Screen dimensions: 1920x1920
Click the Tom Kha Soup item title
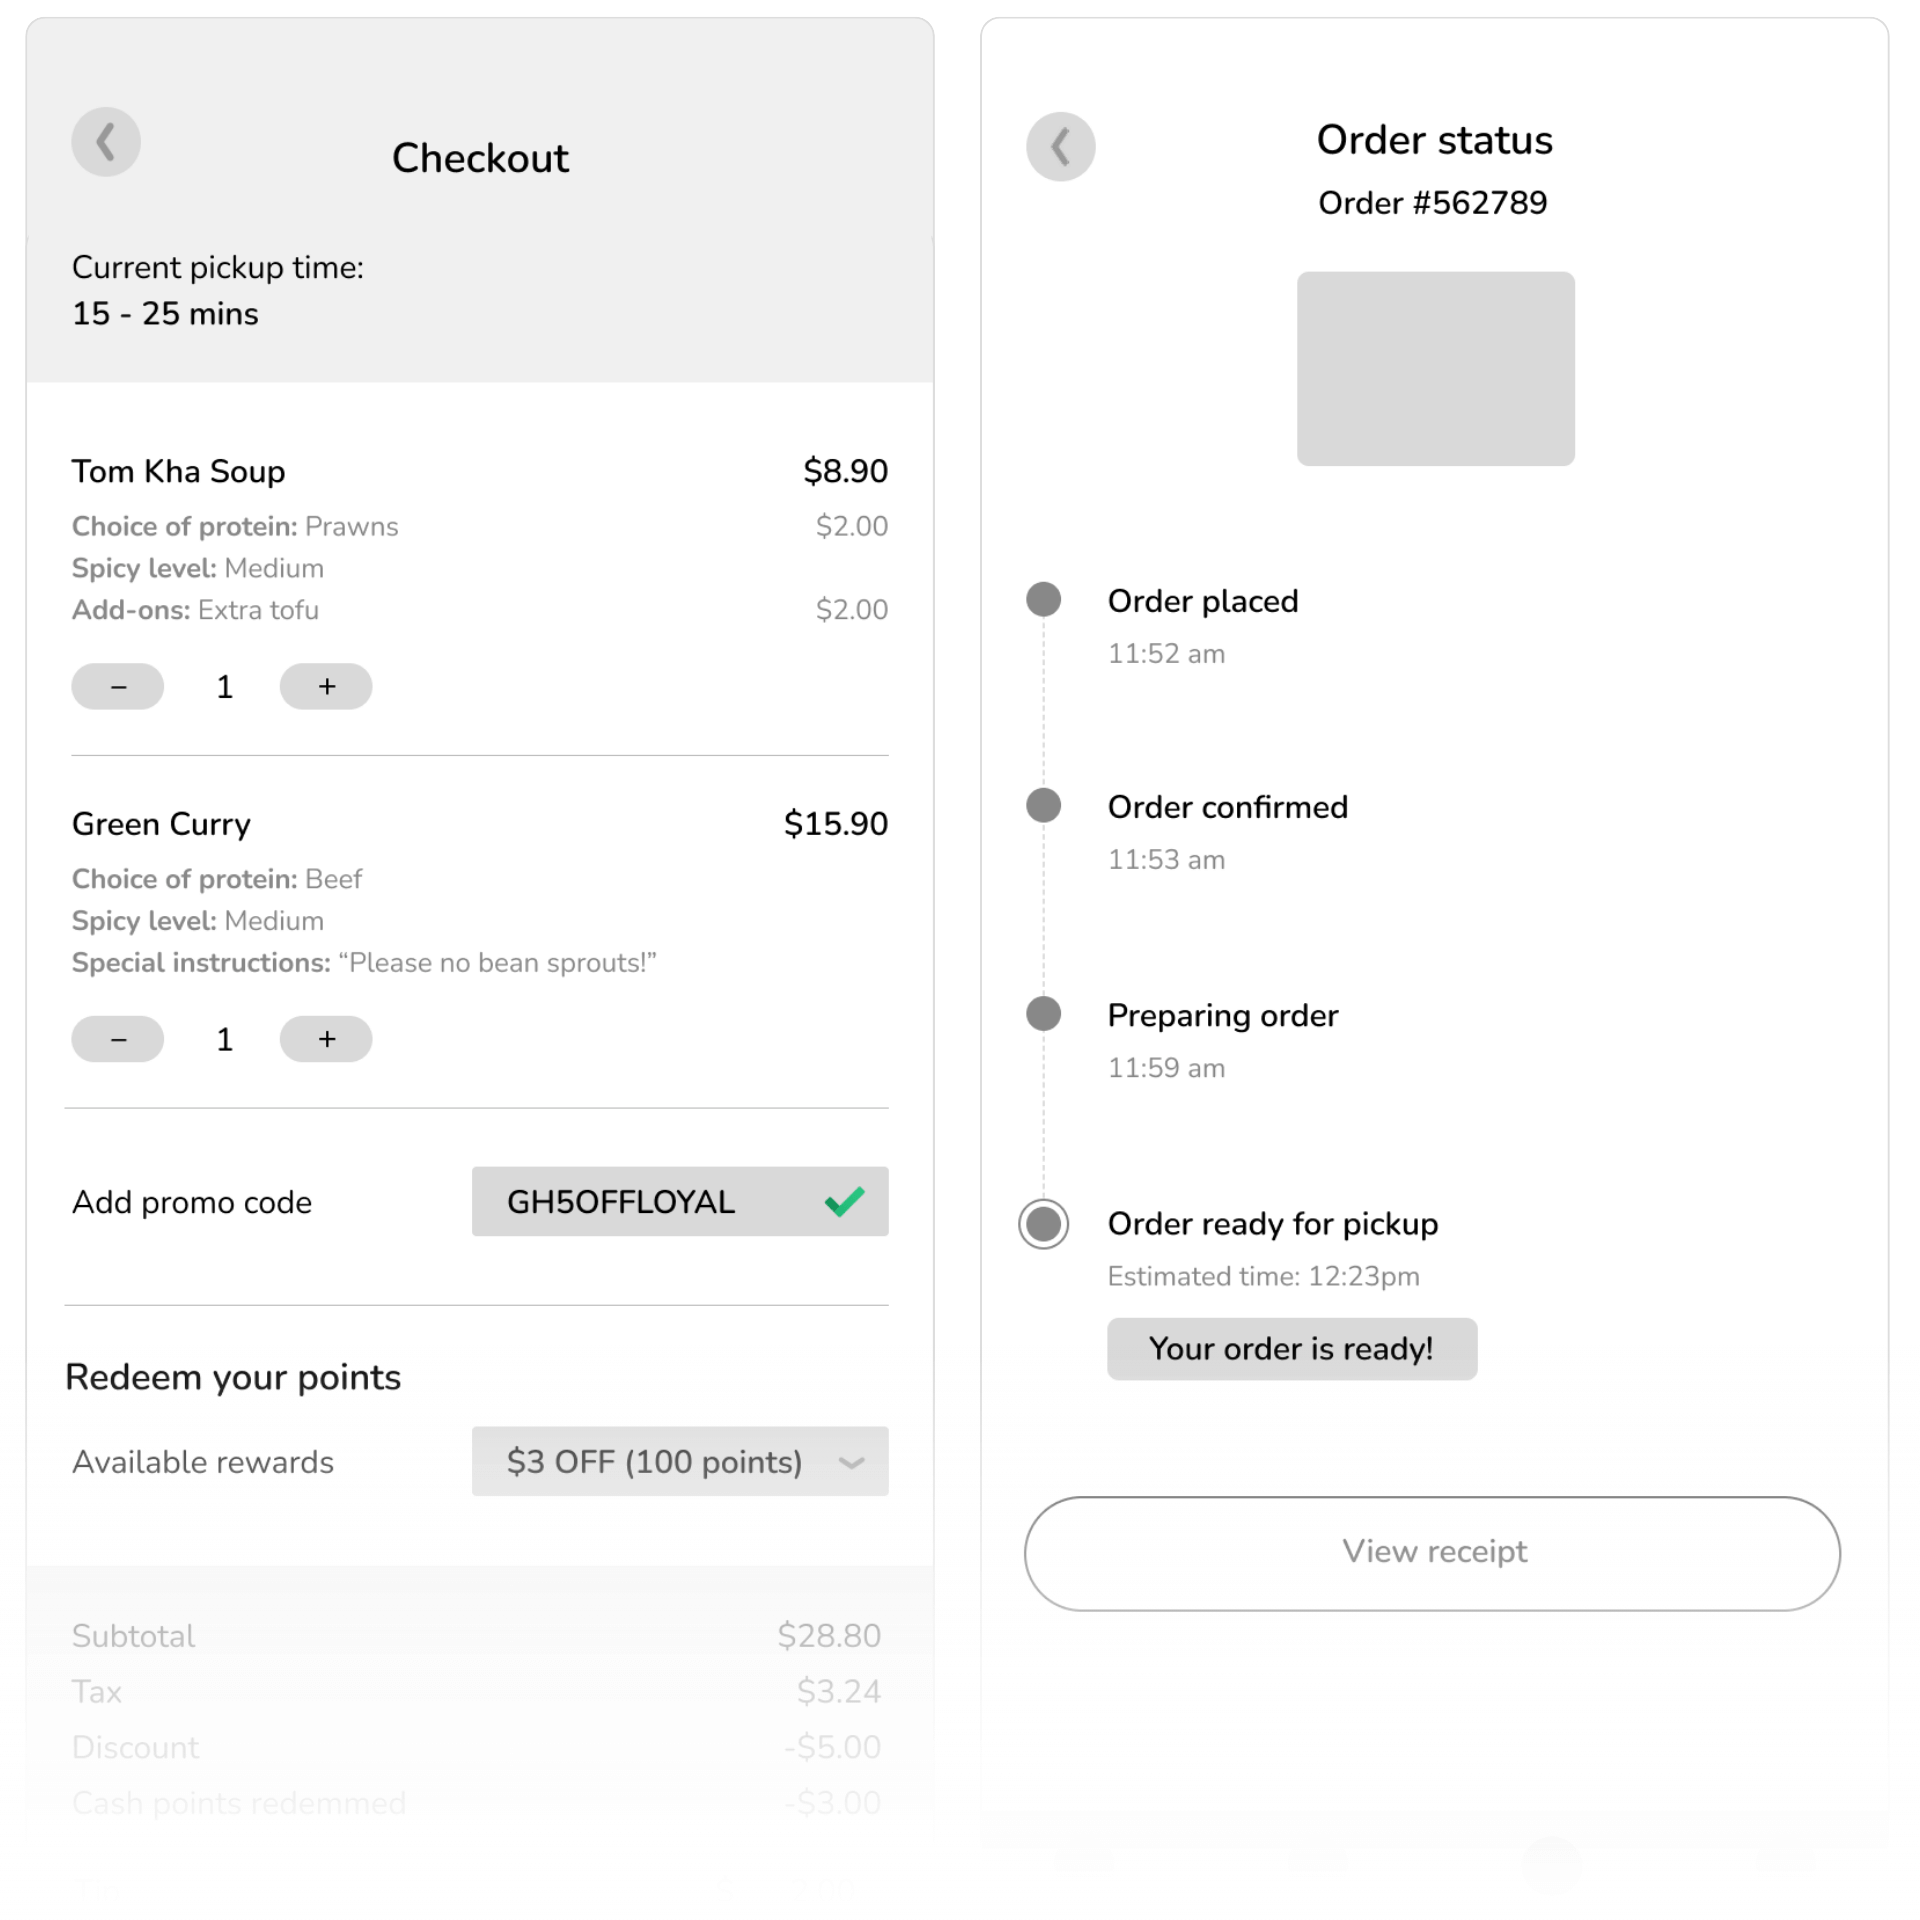pyautogui.click(x=179, y=471)
